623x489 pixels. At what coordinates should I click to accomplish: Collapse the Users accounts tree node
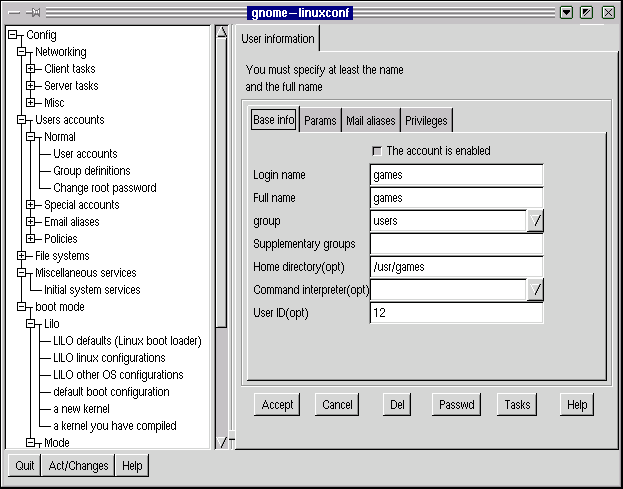tap(22, 120)
